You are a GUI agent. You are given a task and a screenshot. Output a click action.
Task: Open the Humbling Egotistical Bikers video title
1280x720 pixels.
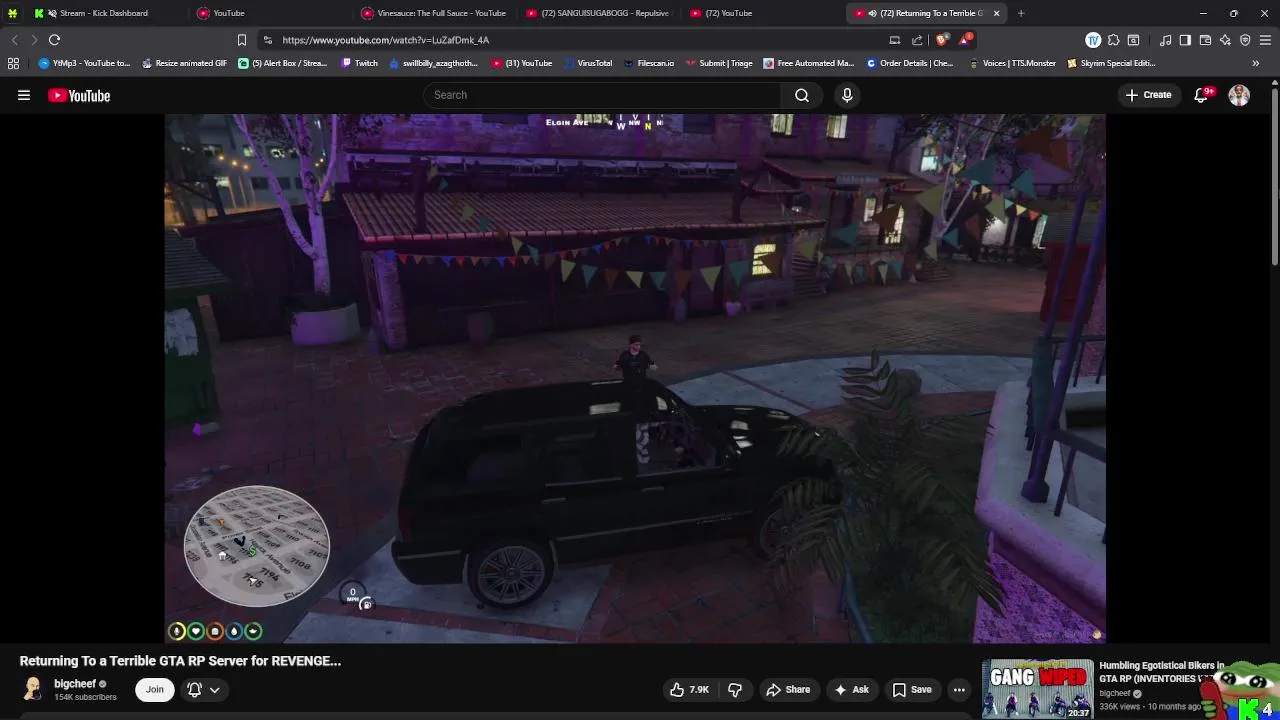point(1161,672)
